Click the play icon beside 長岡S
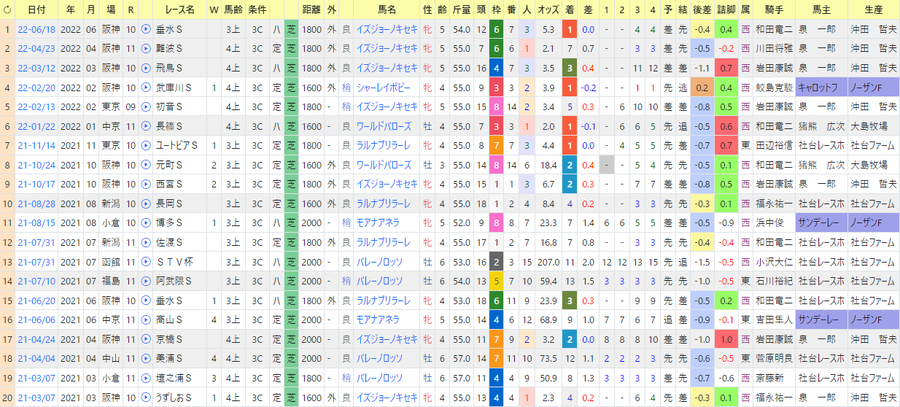The width and height of the screenshot is (900, 407). coord(145,204)
